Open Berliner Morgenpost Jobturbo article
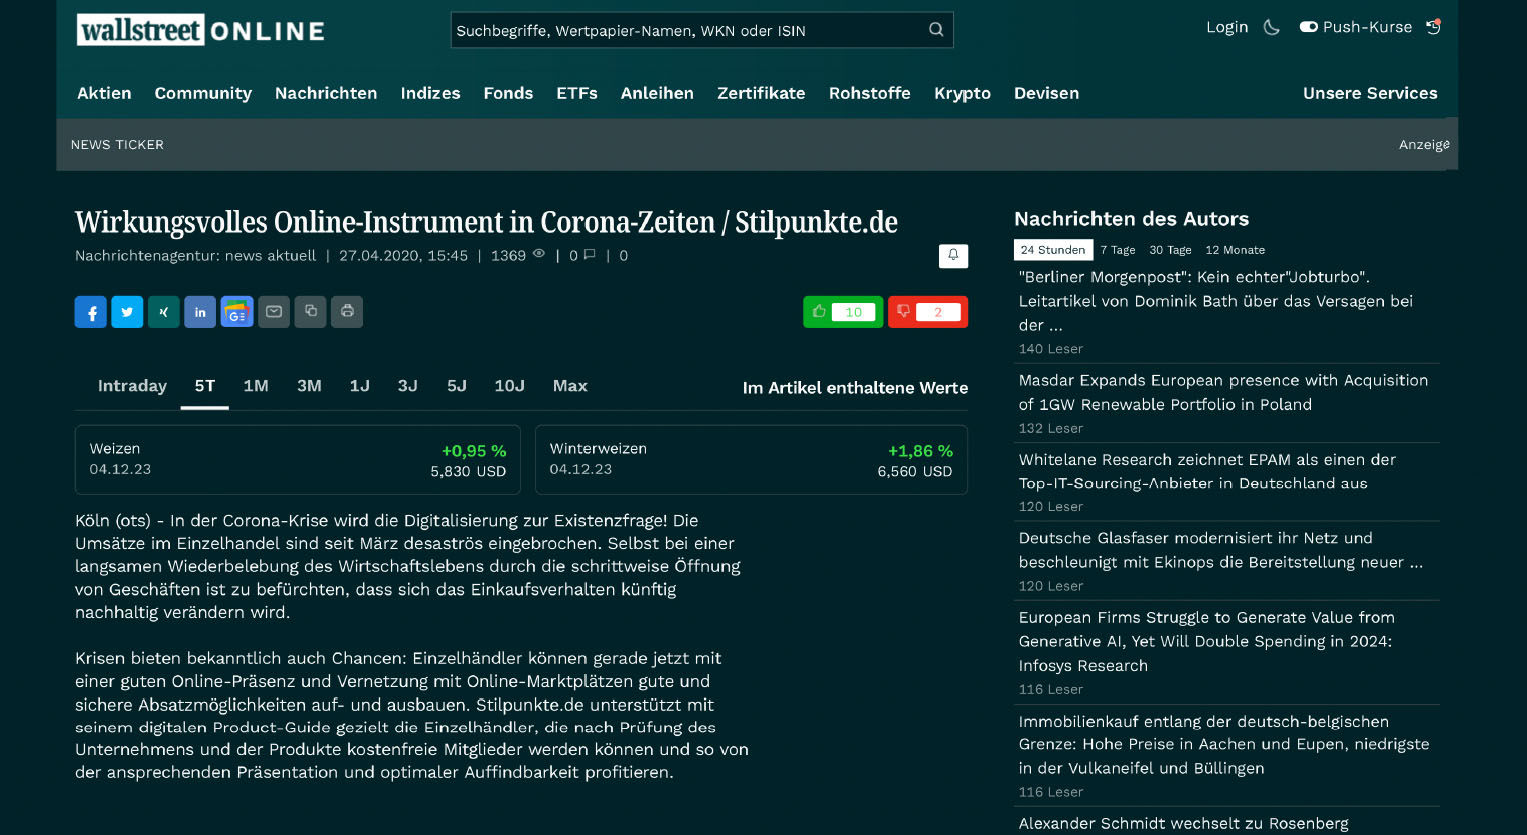This screenshot has height=835, width=1527. [x=1216, y=301]
